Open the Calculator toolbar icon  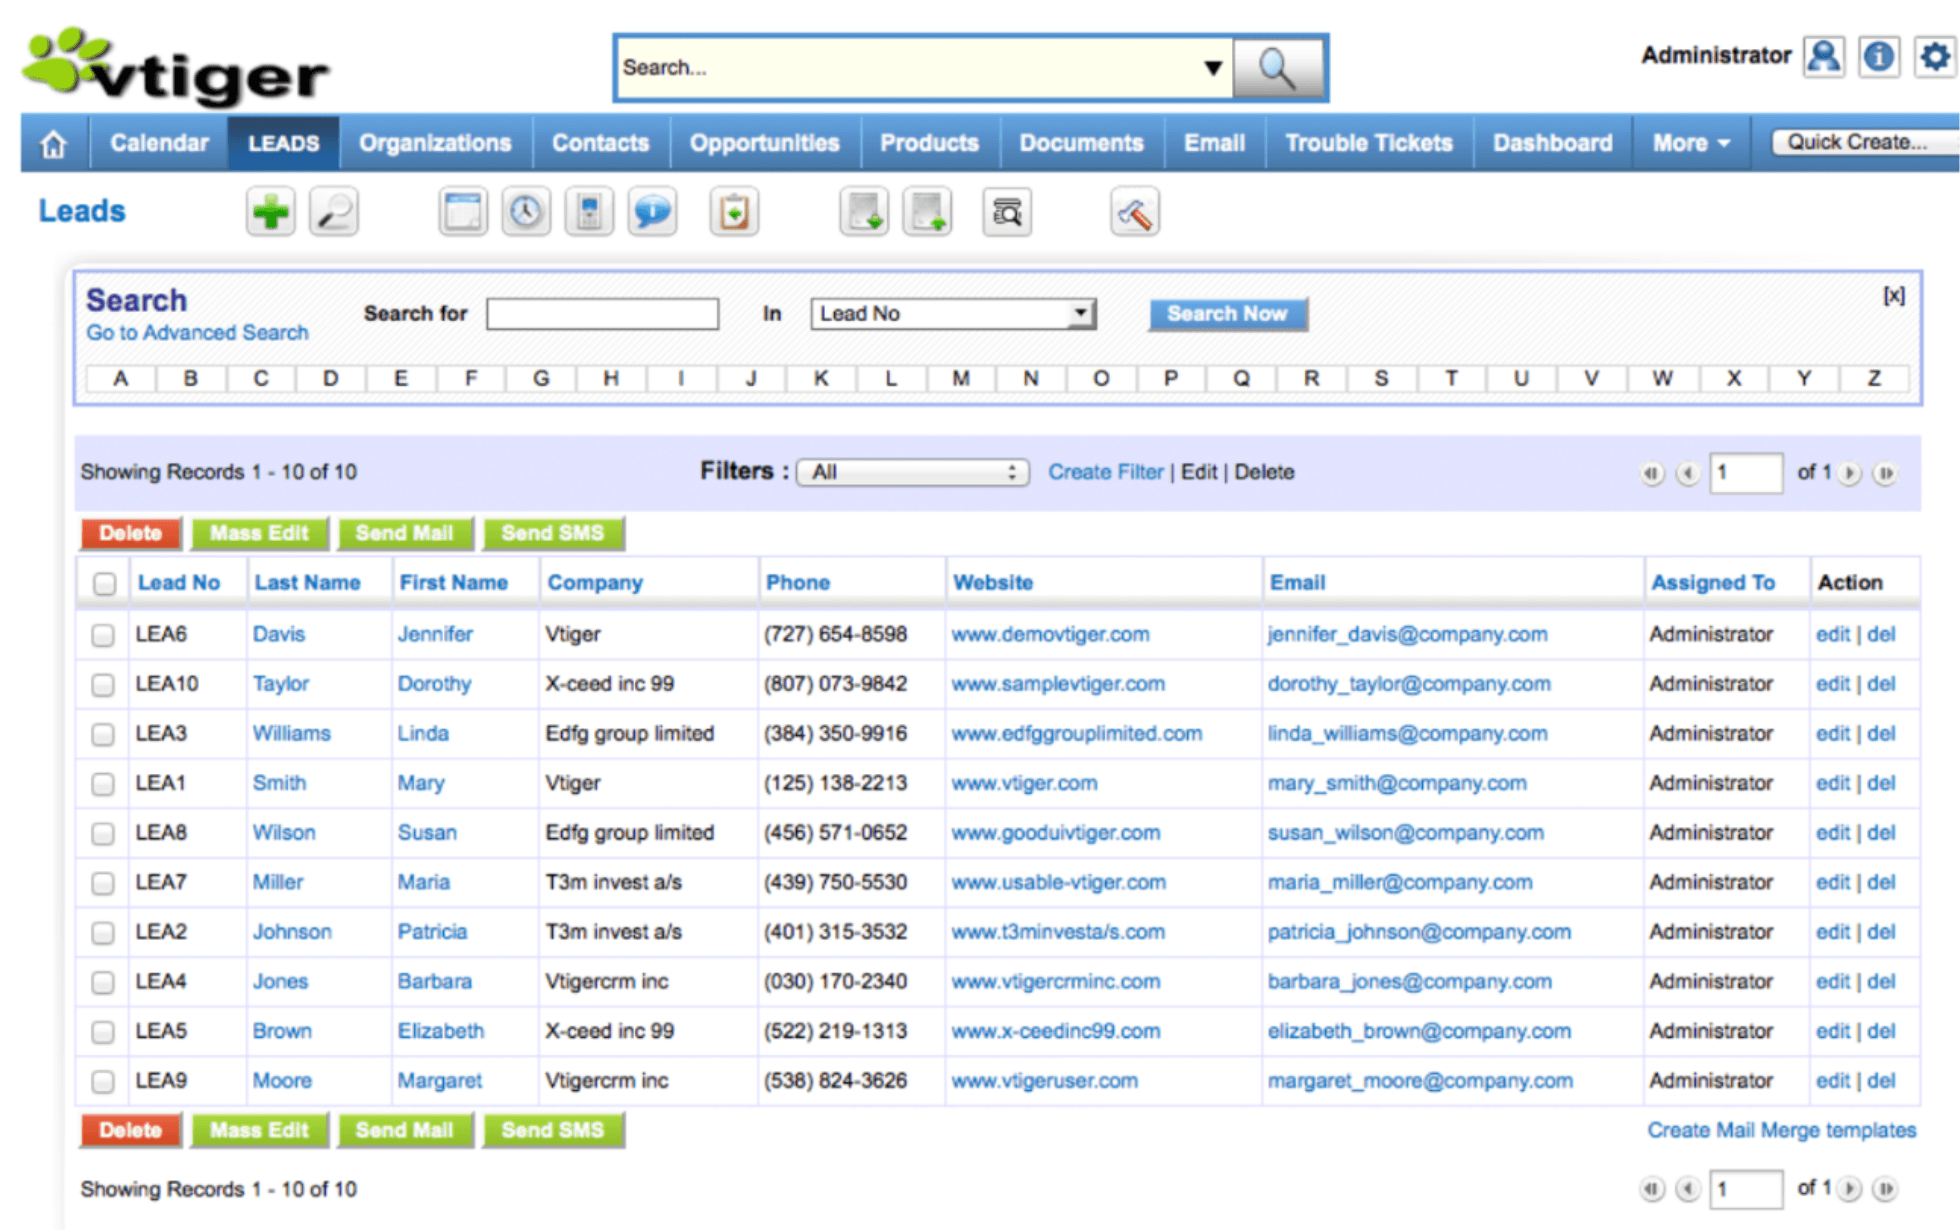(589, 212)
